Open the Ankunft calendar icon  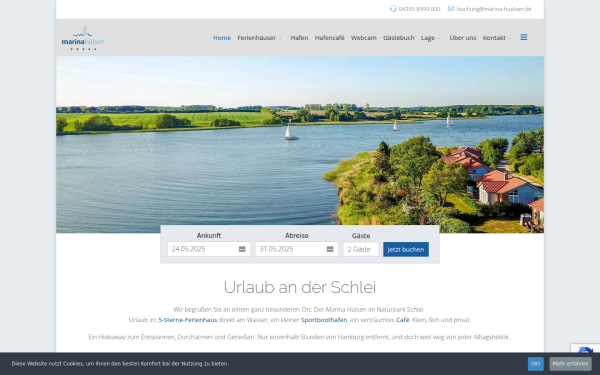pos(242,249)
